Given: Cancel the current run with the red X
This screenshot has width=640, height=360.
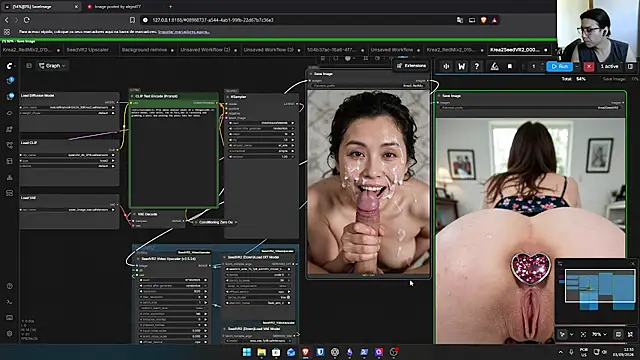Looking at the screenshot, I should click(589, 66).
